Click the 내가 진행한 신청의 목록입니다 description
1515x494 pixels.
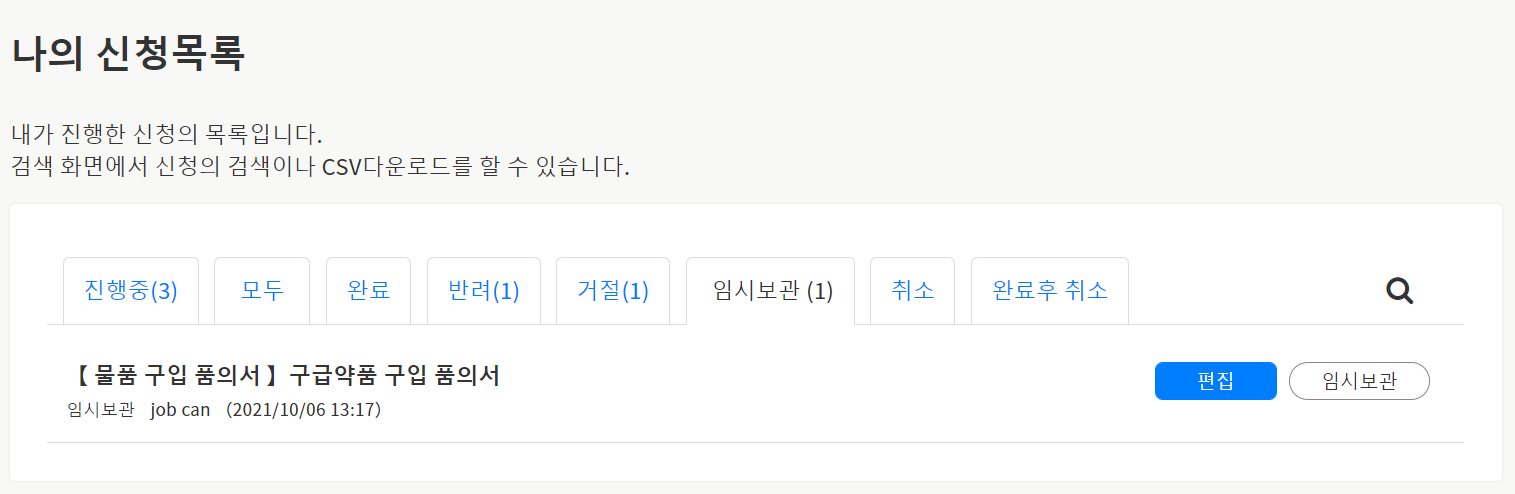click(166, 134)
